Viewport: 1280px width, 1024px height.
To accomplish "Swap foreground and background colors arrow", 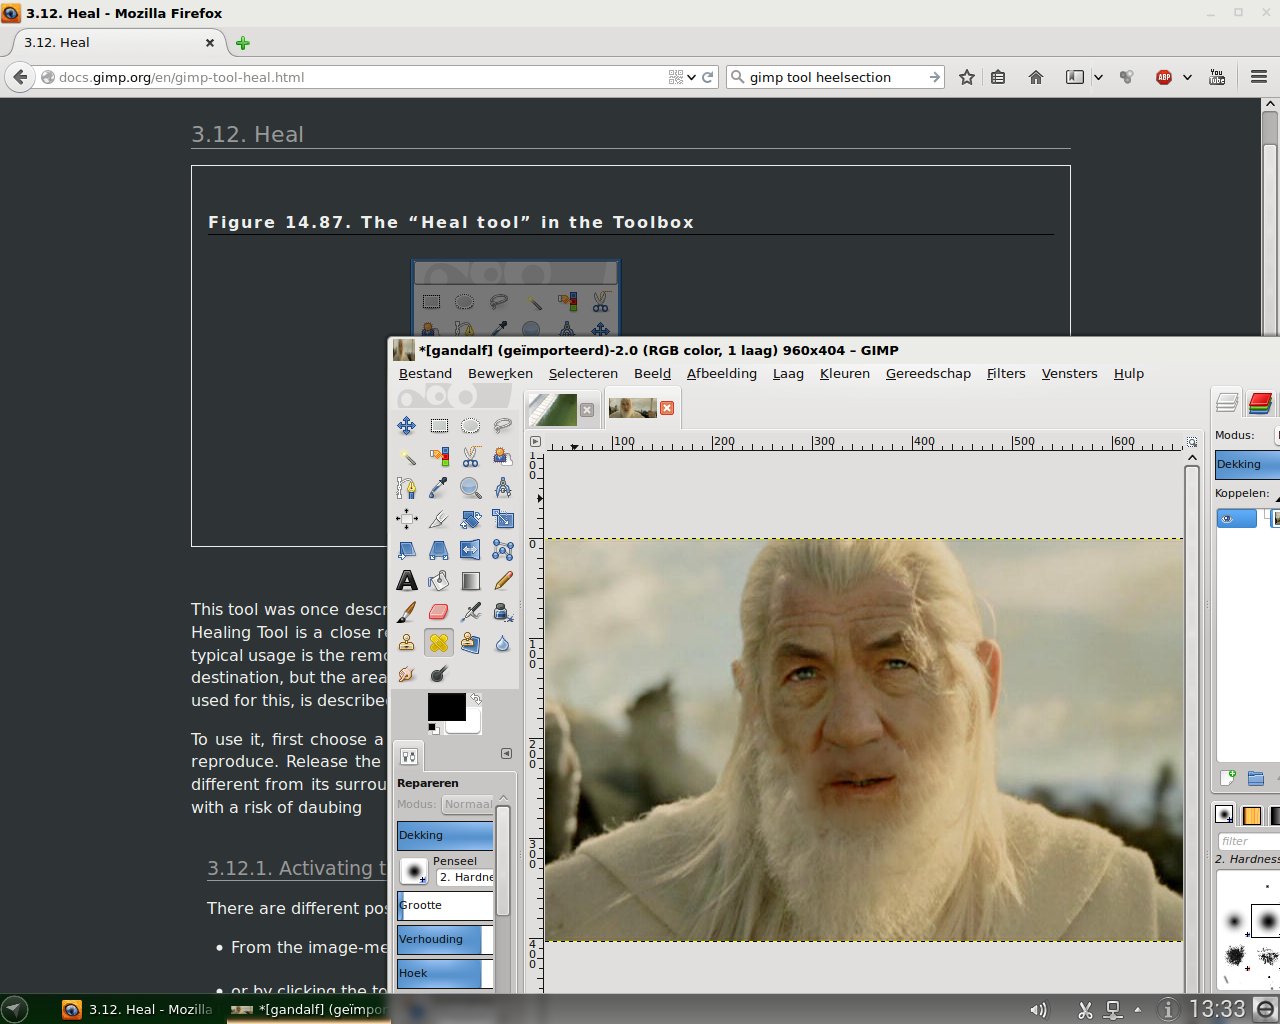I will (x=476, y=698).
